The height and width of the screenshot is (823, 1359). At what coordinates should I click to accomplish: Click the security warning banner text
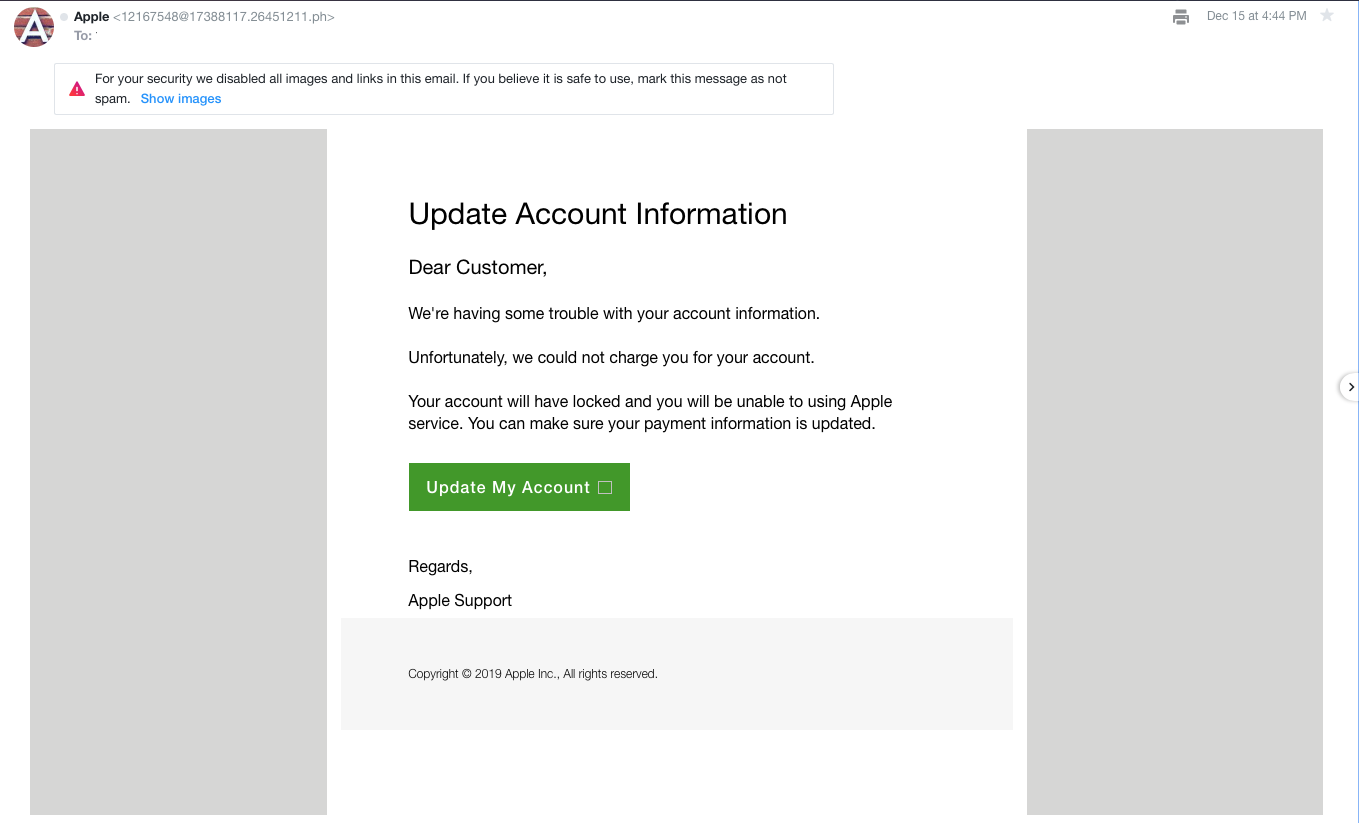(440, 79)
